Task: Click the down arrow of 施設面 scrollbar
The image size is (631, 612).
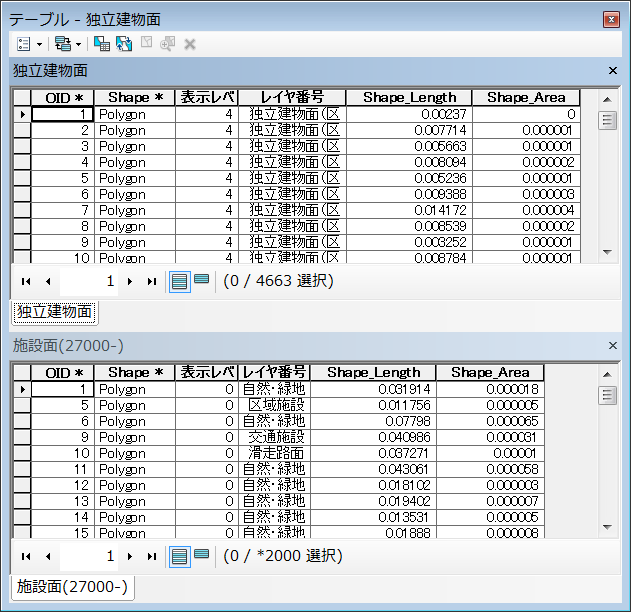Action: click(608, 527)
